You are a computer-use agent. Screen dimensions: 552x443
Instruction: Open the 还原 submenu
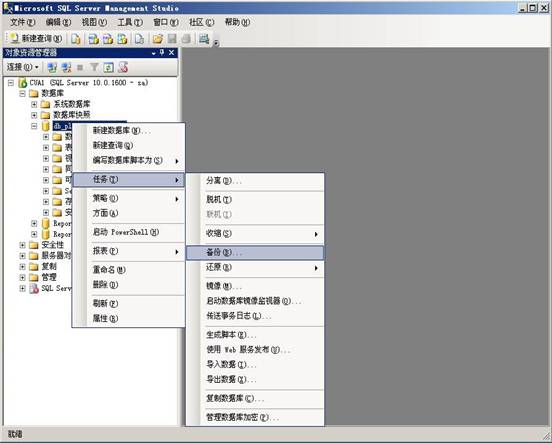pyautogui.click(x=255, y=268)
